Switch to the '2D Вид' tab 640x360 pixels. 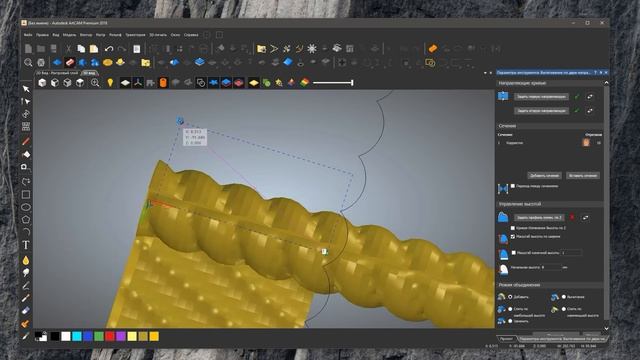click(57, 73)
